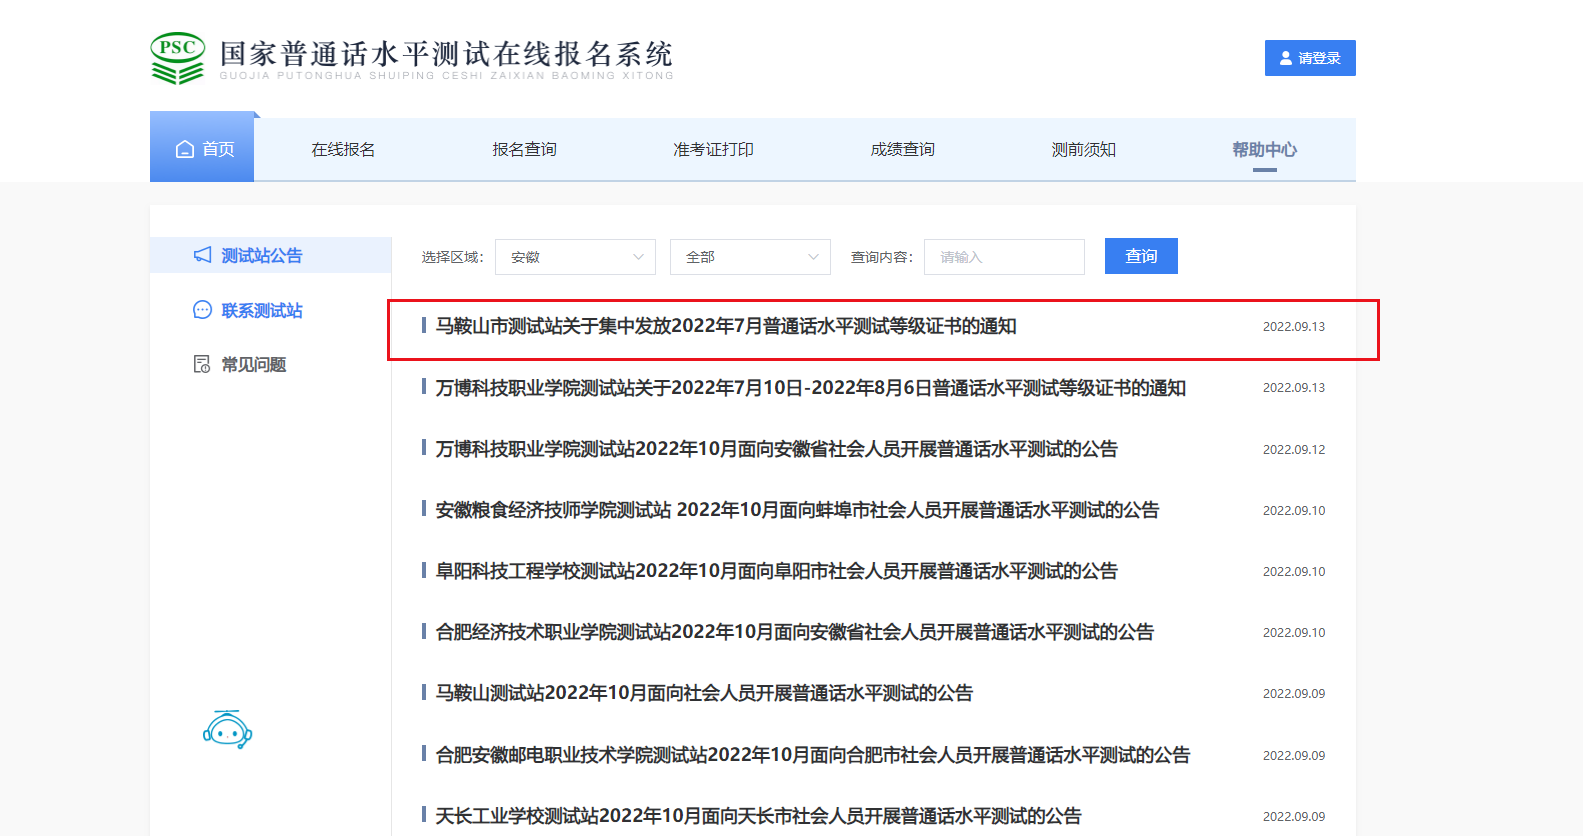Open 天长工业学校测试站 announcement
Screen dimensions: 1583x836
pyautogui.click(x=758, y=816)
